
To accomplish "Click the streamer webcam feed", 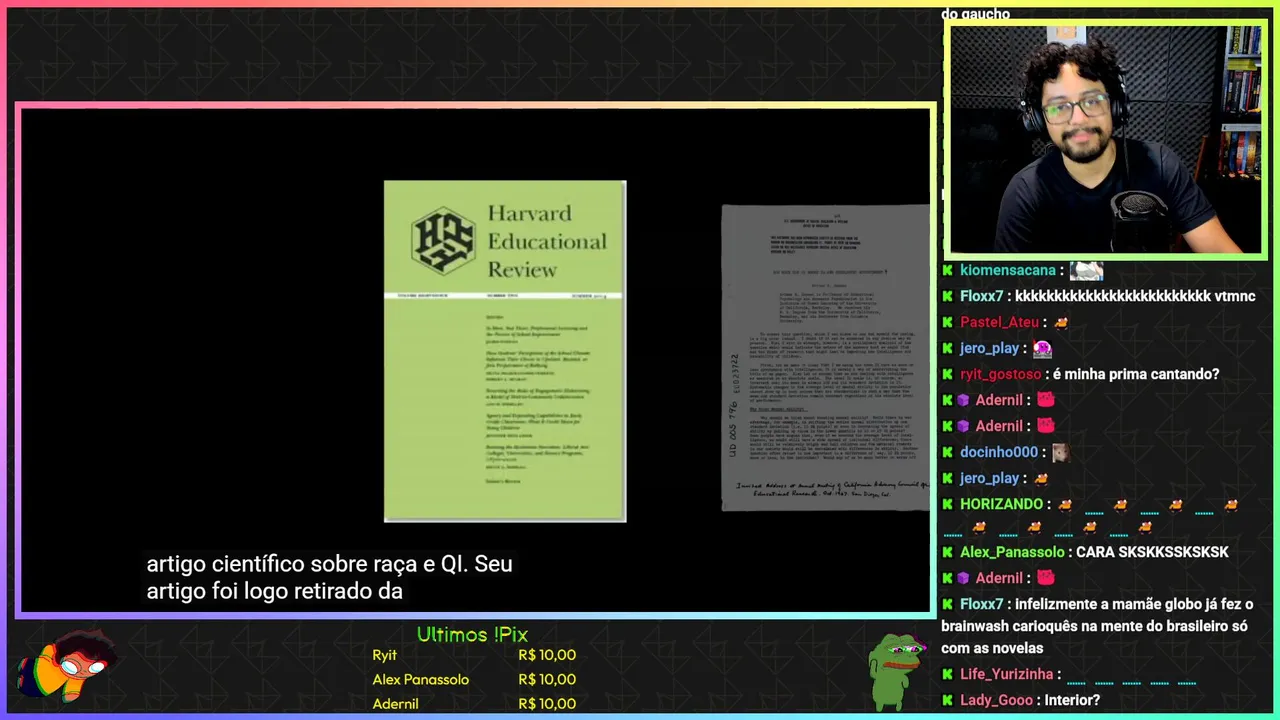I will (1106, 139).
